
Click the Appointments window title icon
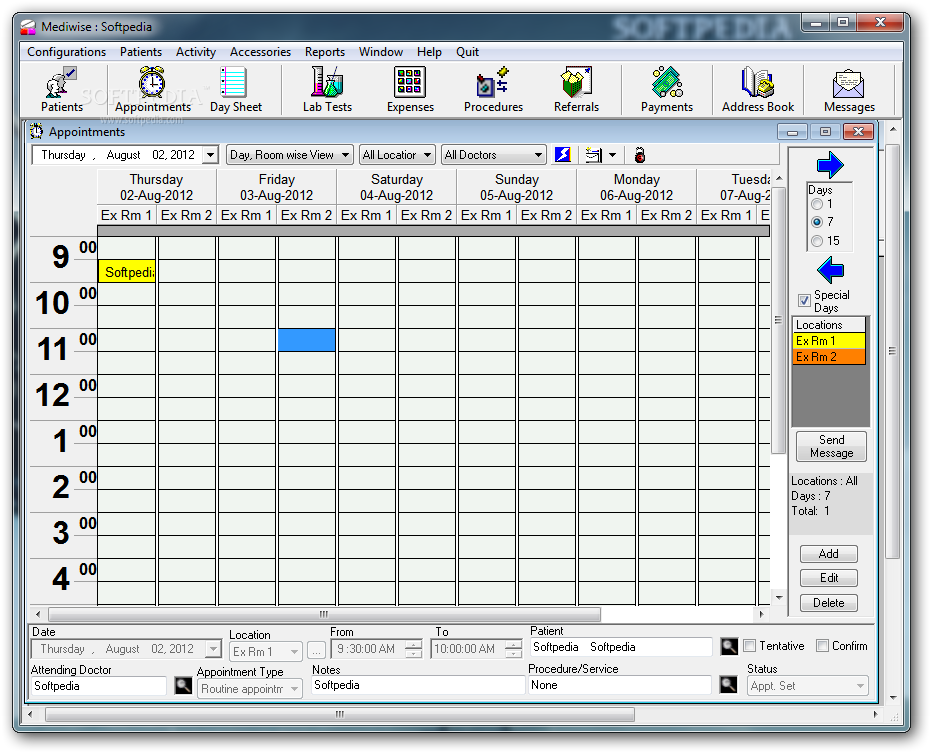pos(37,131)
